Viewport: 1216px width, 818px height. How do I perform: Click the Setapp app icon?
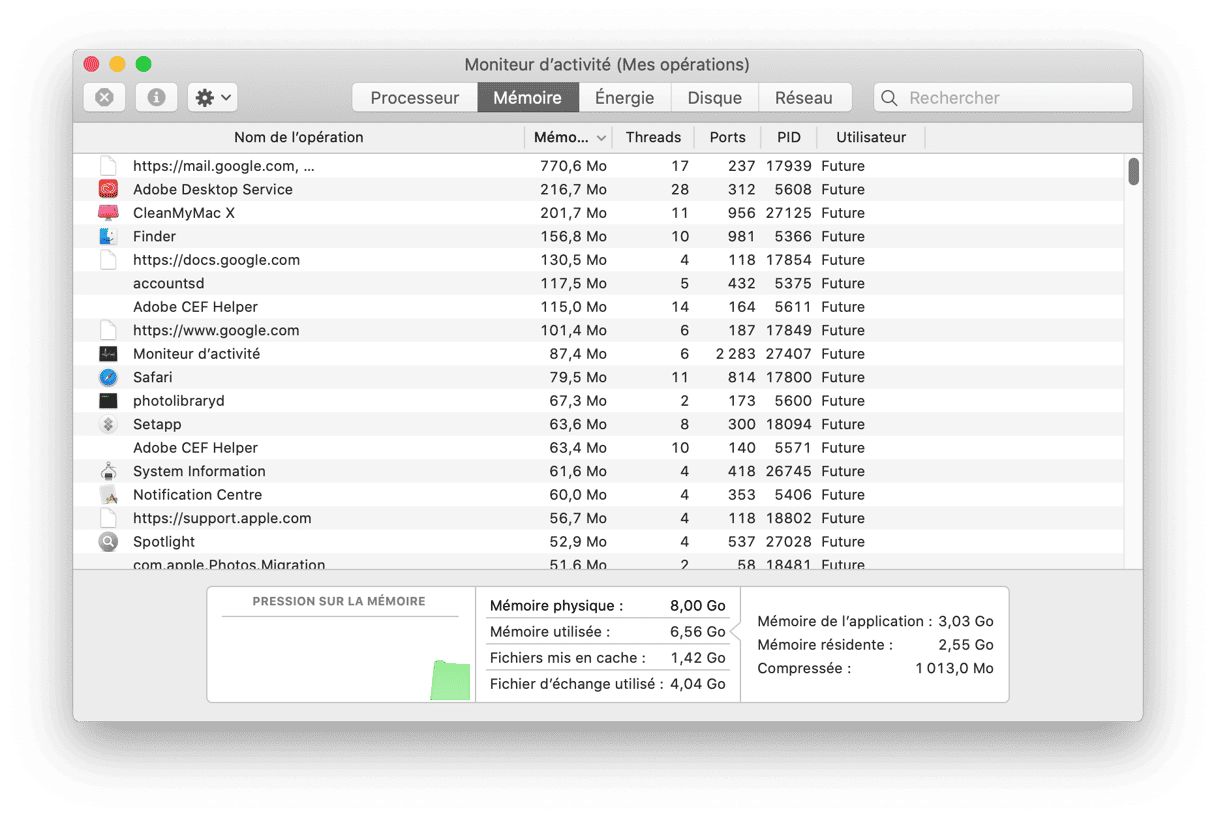pyautogui.click(x=108, y=424)
